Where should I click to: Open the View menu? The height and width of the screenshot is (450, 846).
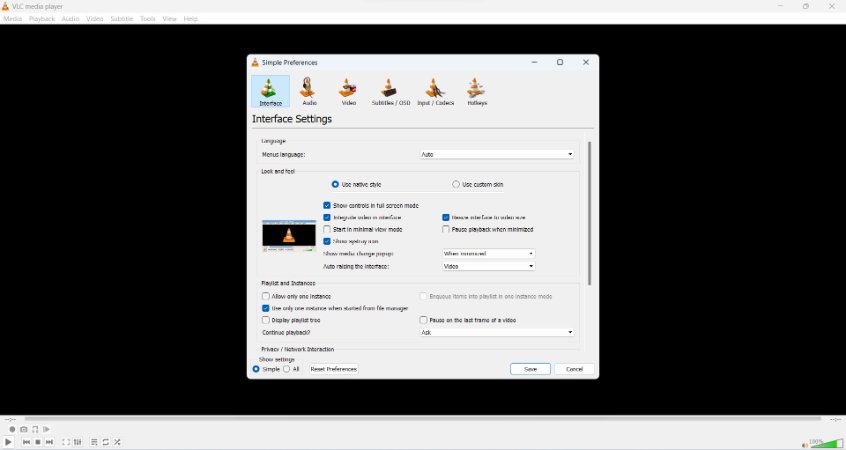pos(169,19)
